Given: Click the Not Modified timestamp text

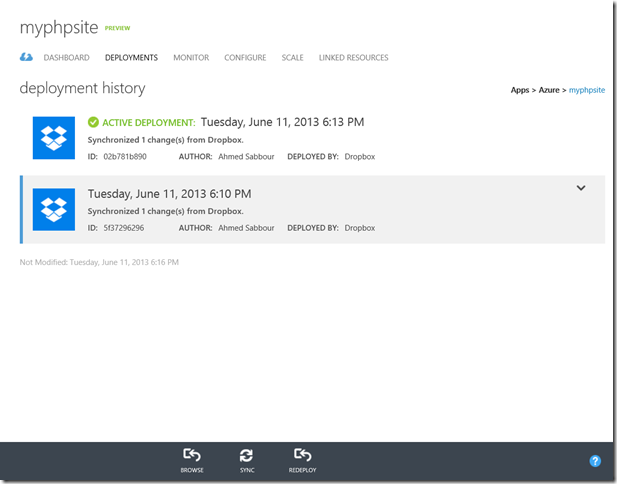Looking at the screenshot, I should click(99, 262).
